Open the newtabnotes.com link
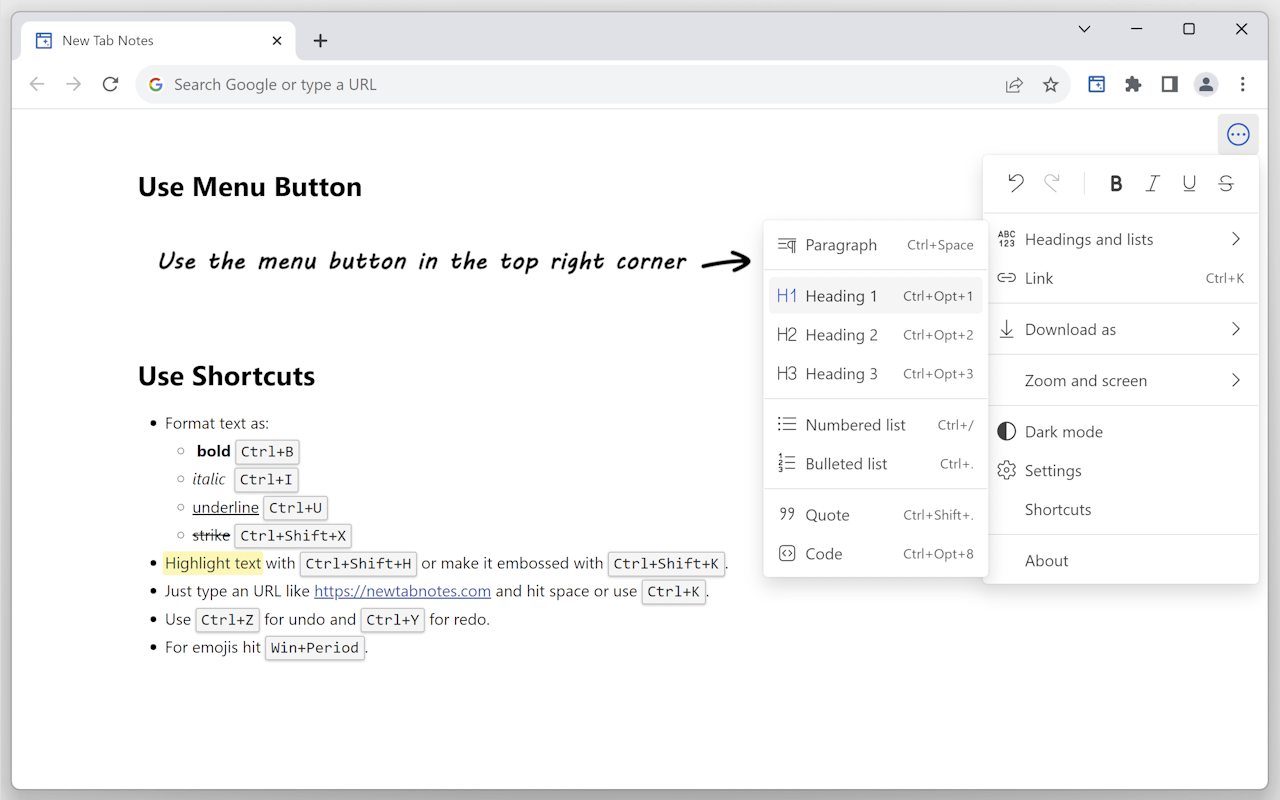Viewport: 1280px width, 800px height. [402, 591]
